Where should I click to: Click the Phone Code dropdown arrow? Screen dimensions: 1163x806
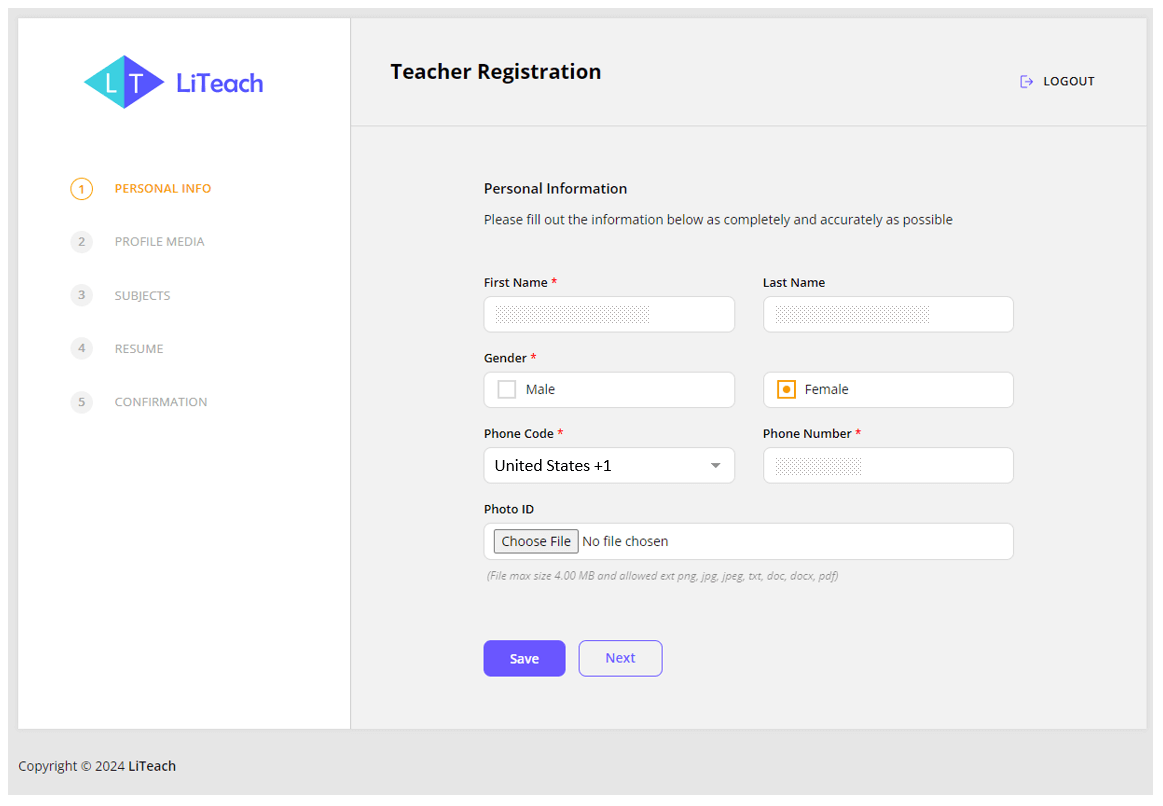(716, 466)
